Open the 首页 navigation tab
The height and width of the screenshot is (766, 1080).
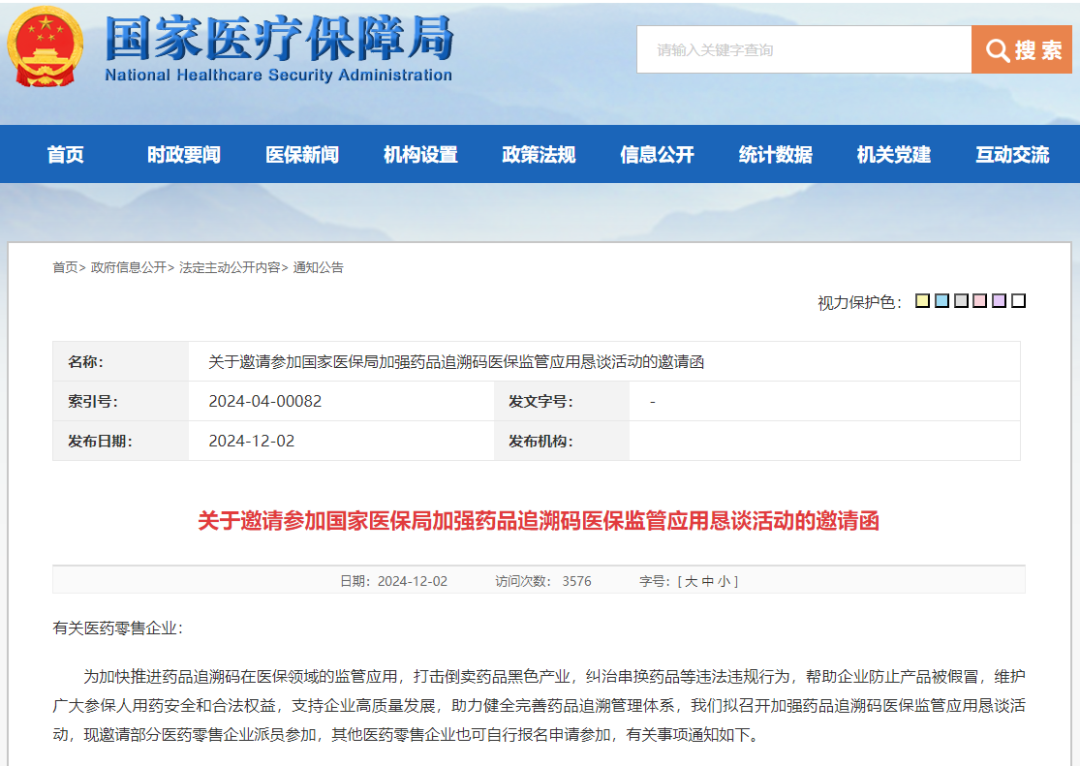click(66, 155)
